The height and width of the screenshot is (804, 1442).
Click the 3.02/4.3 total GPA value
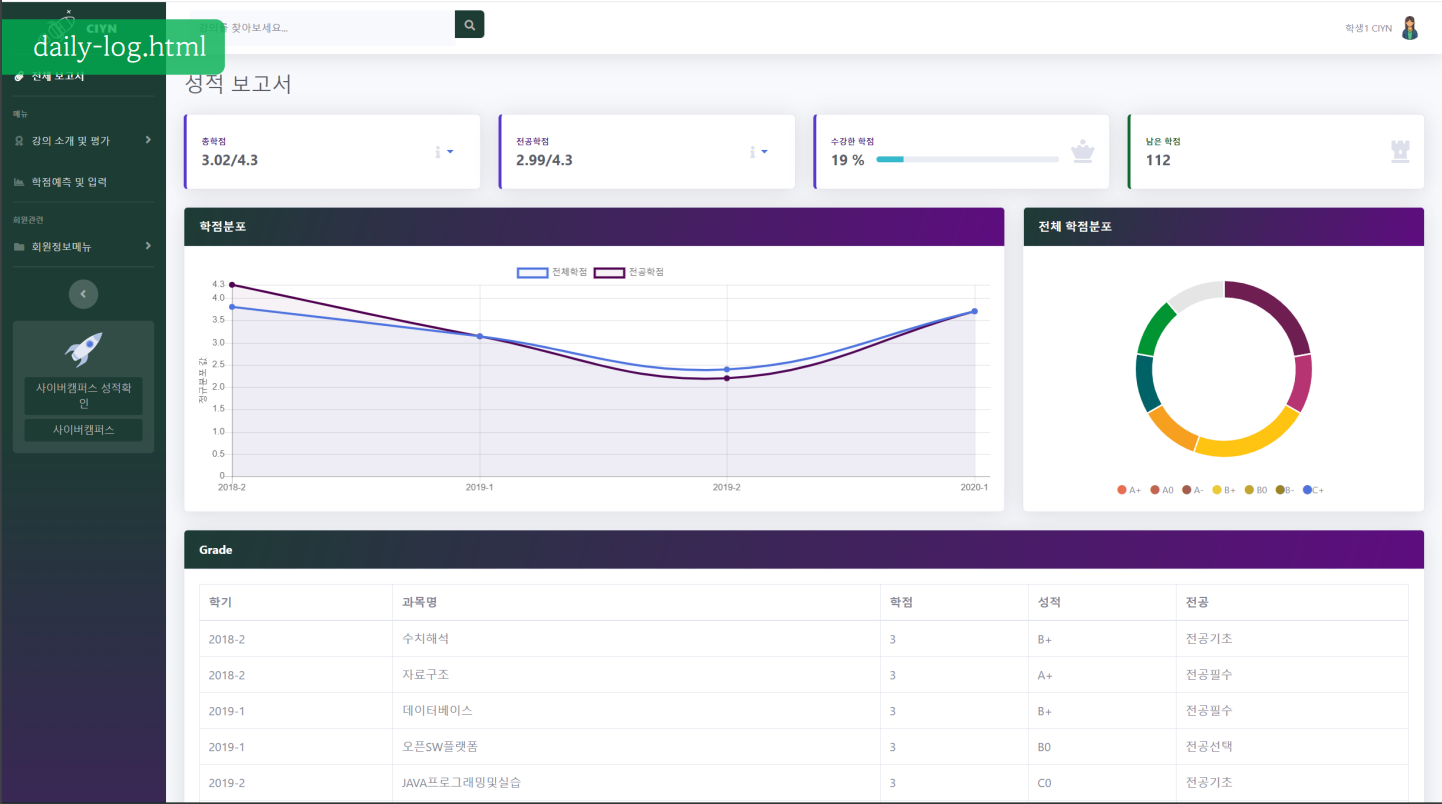[x=230, y=160]
